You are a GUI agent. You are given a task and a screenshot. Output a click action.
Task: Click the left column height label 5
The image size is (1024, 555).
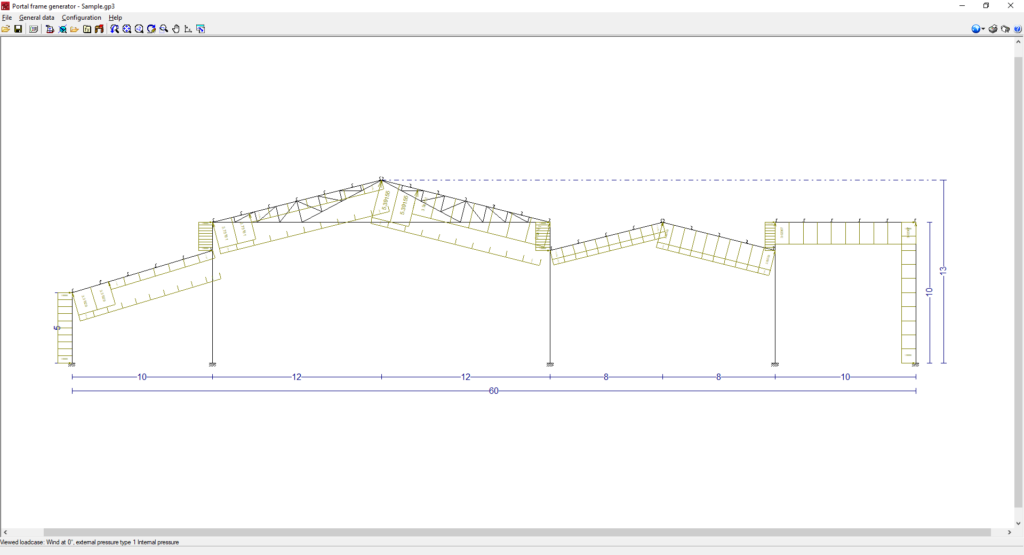[57, 328]
